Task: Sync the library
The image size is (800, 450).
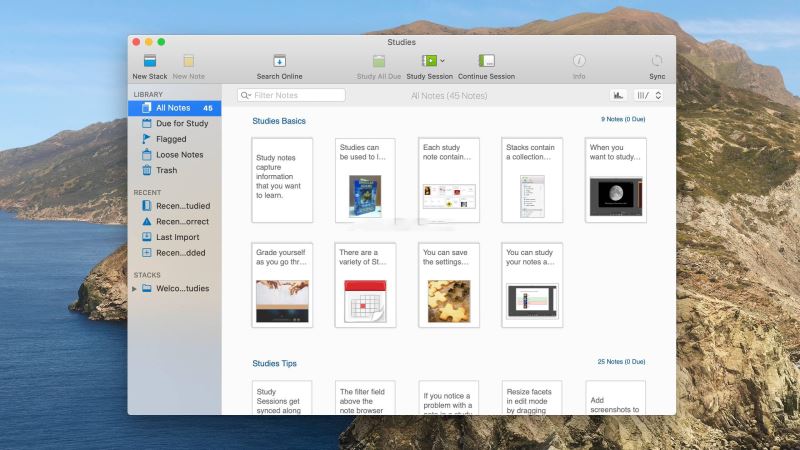Action: [x=657, y=66]
